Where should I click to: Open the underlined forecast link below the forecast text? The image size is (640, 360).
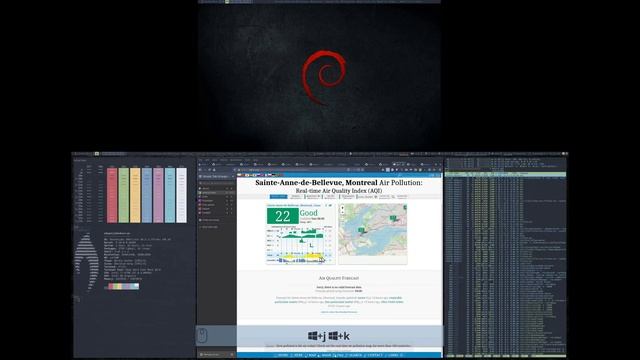coord(339,312)
